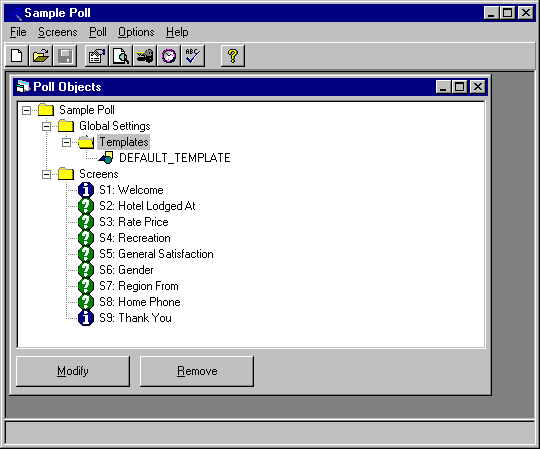This screenshot has width=540, height=449.
Task: Open a poll file via folder icon
Action: click(41, 56)
